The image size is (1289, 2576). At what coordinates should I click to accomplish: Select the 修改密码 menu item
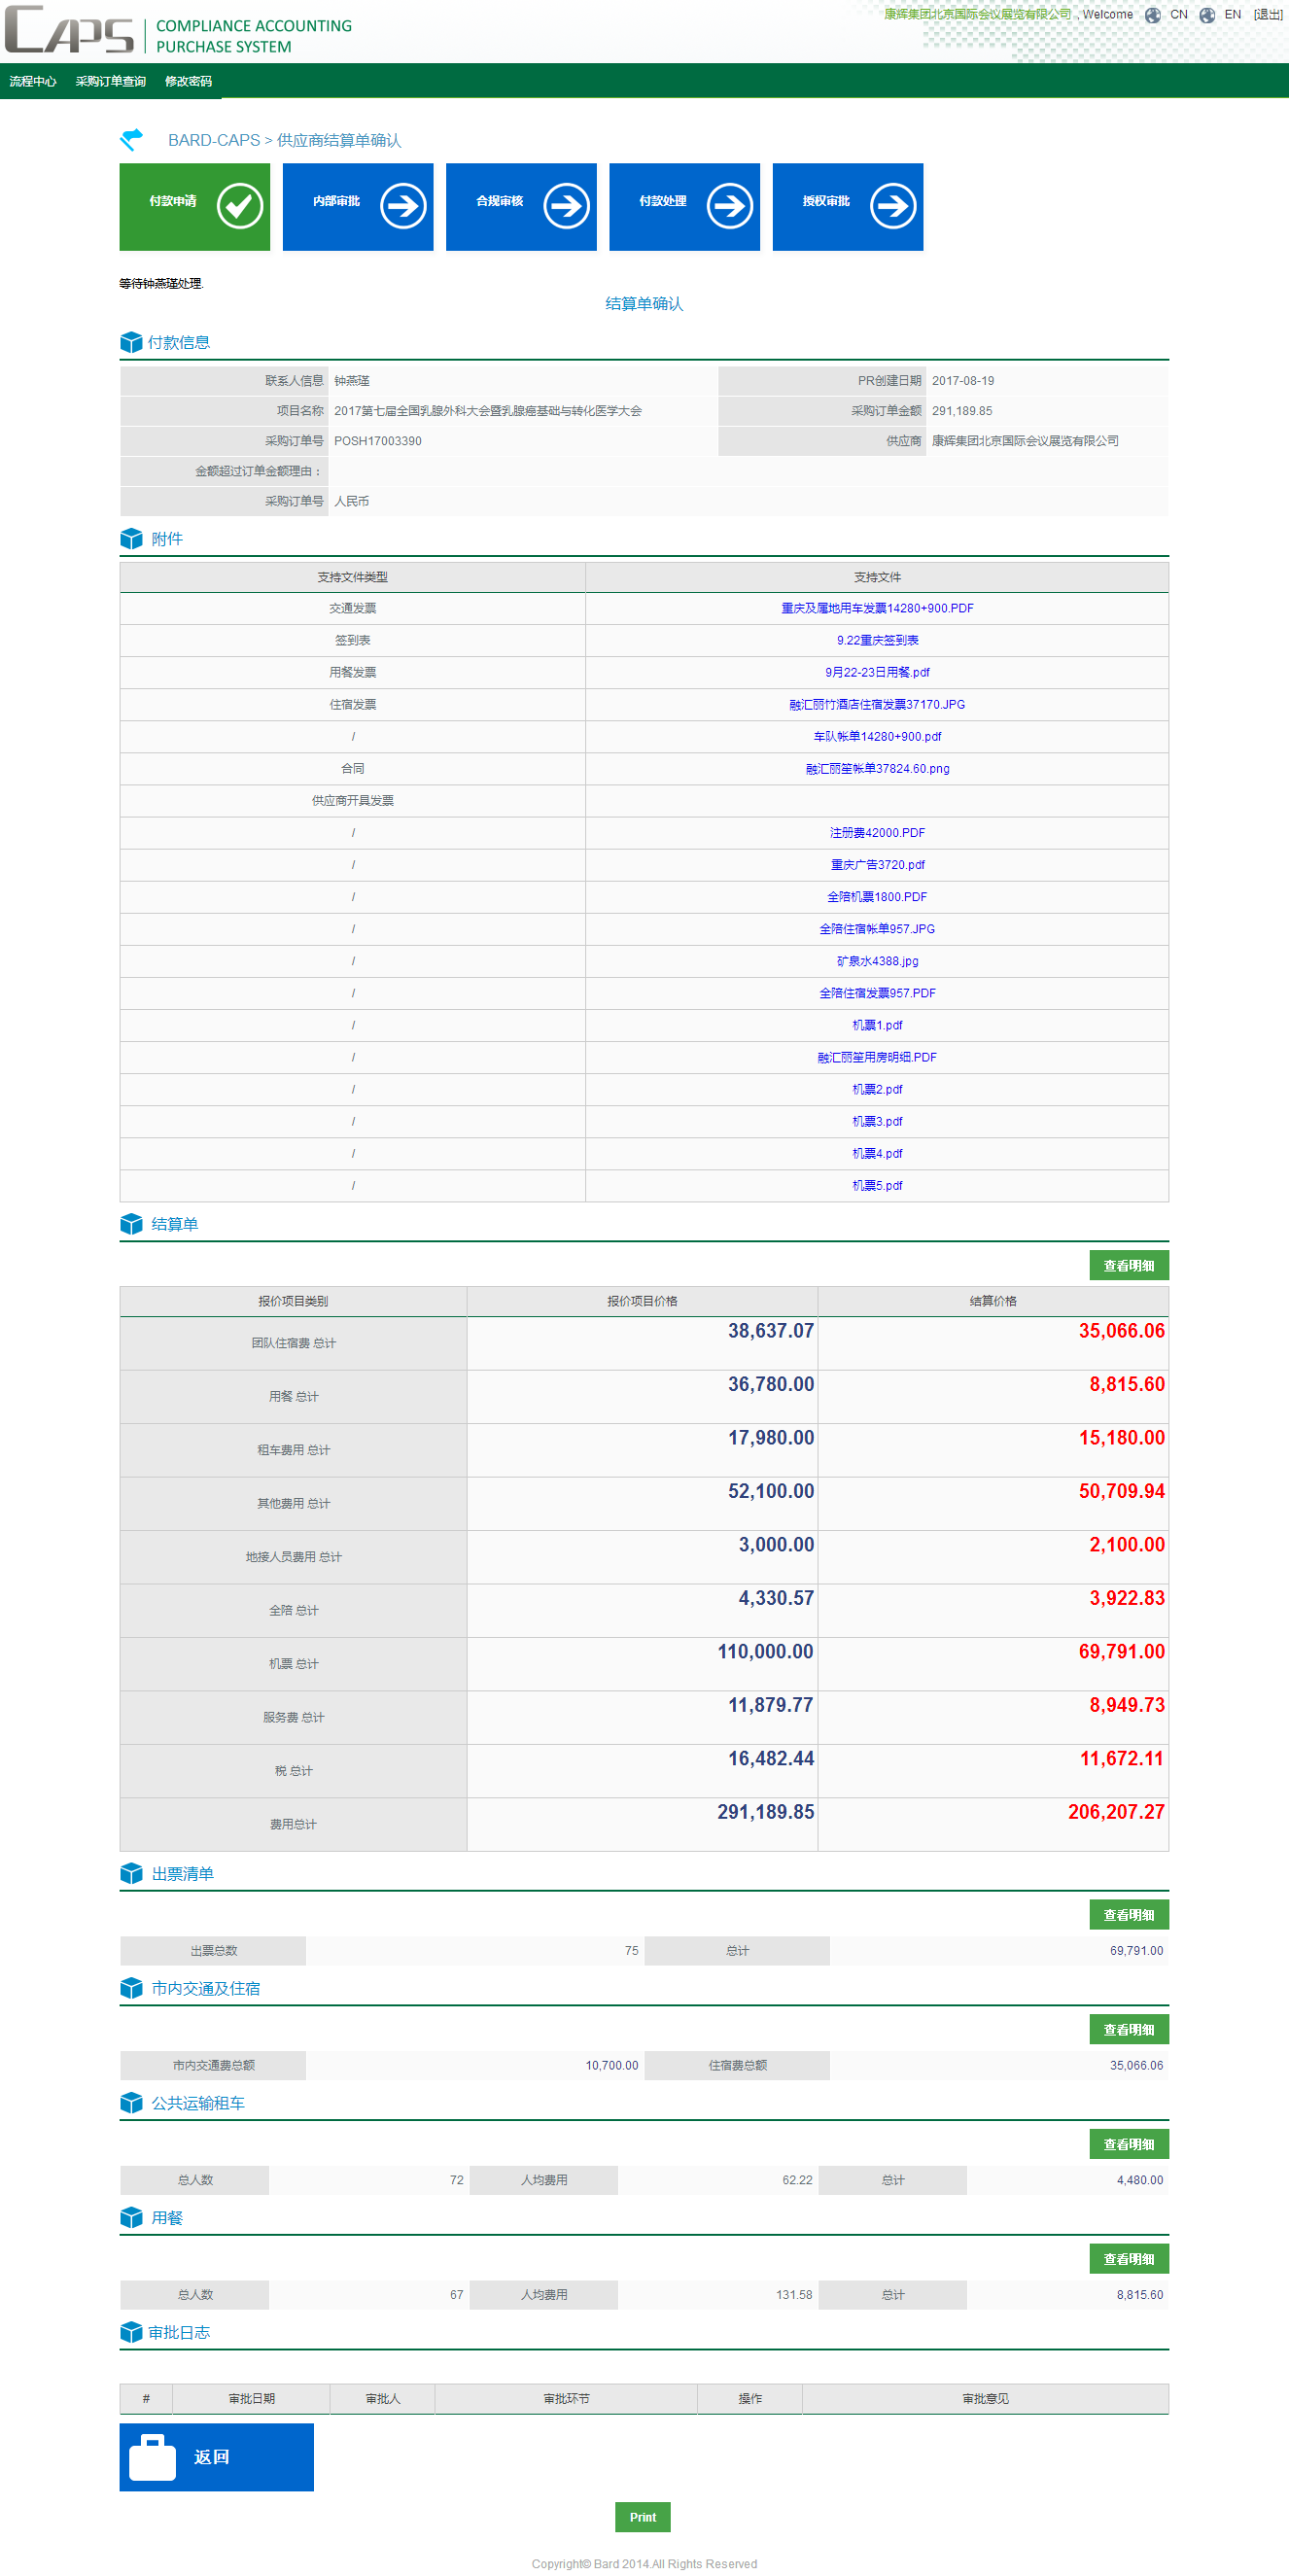pyautogui.click(x=188, y=82)
